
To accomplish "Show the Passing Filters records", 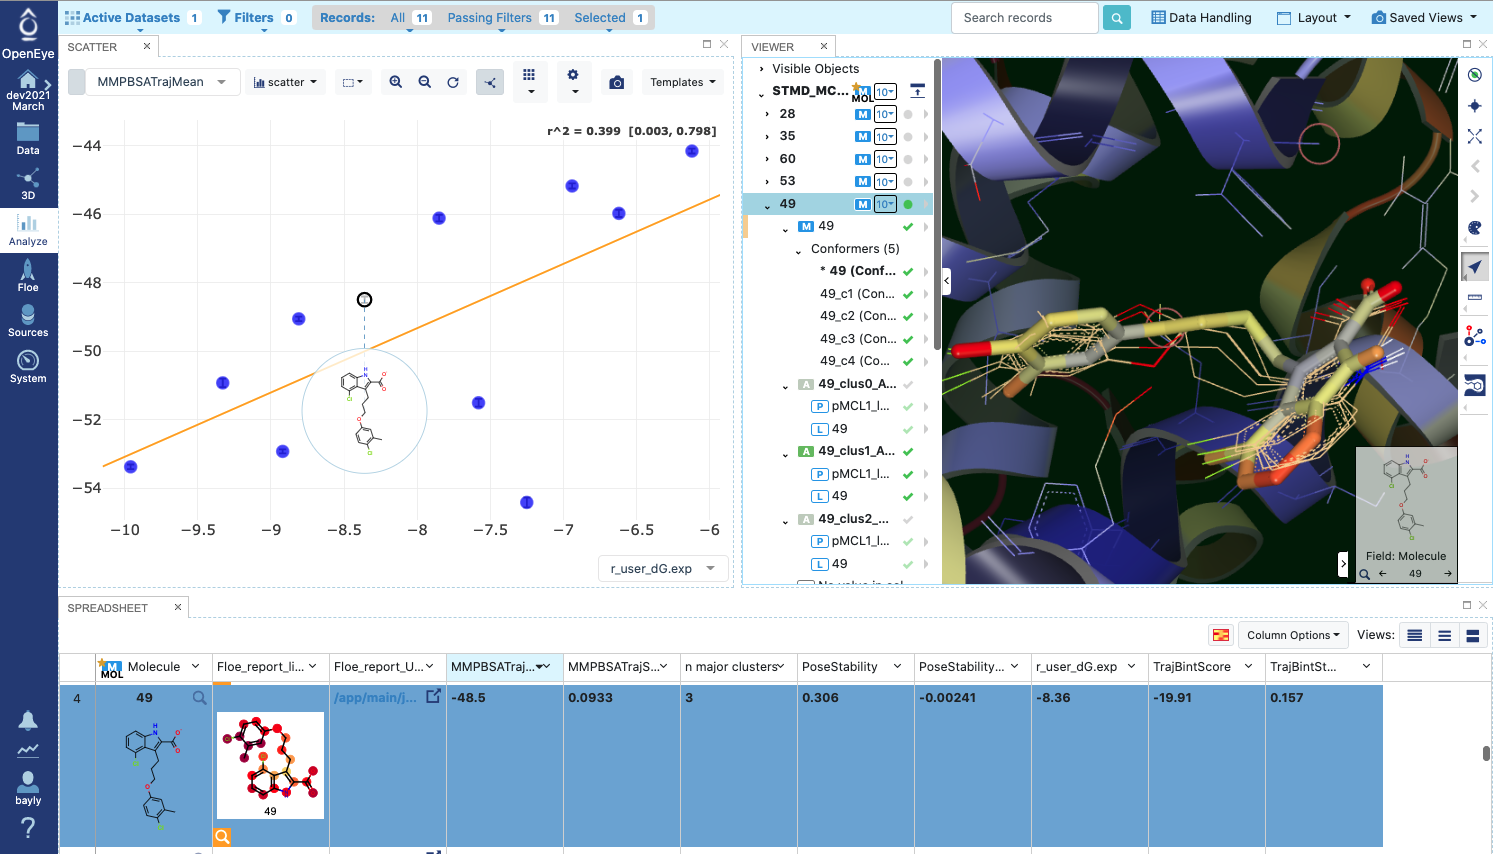I will click(502, 18).
